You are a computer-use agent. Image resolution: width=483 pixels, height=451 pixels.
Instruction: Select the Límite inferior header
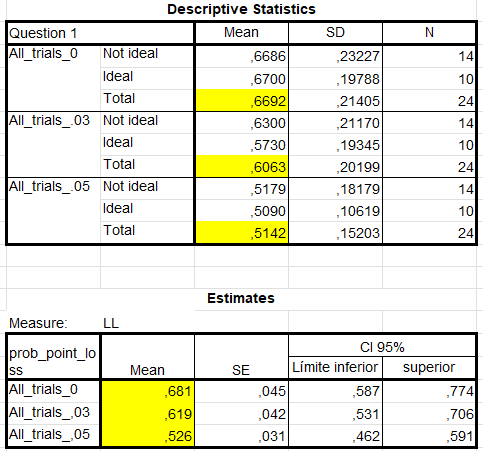point(335,367)
